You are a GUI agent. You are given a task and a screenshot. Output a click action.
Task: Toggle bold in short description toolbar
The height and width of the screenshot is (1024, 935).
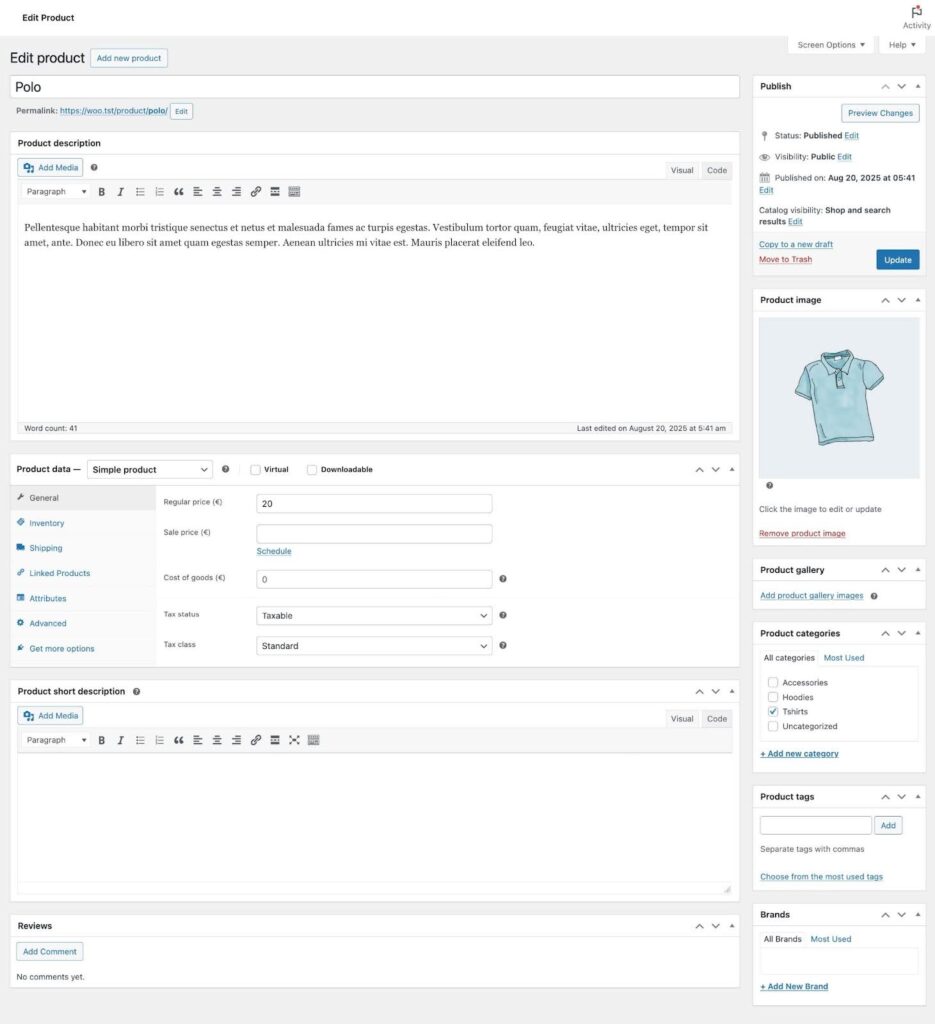(x=101, y=740)
